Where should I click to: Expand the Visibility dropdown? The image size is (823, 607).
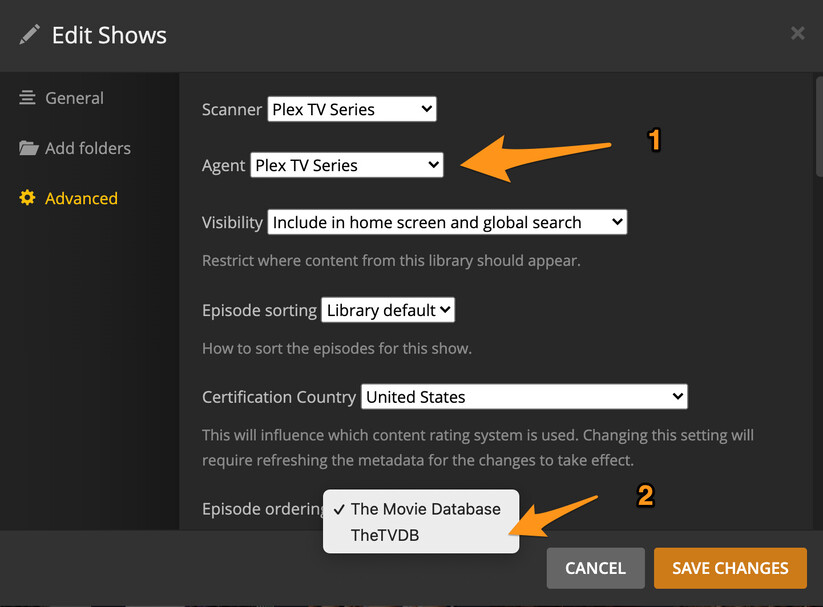(447, 222)
